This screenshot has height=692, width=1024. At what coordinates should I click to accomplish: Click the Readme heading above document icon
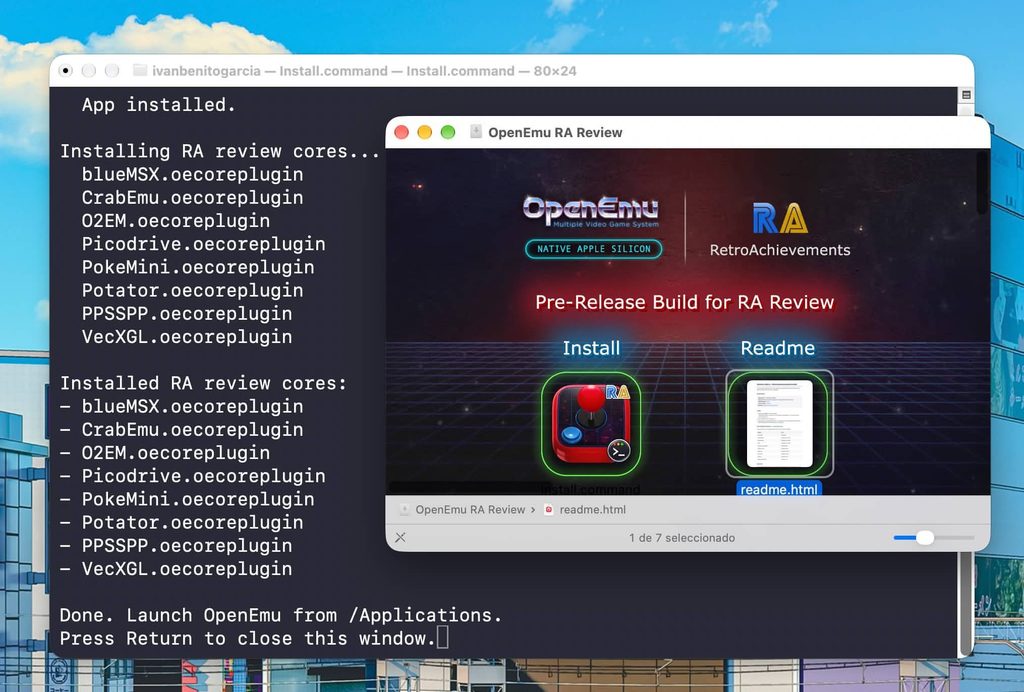778,348
